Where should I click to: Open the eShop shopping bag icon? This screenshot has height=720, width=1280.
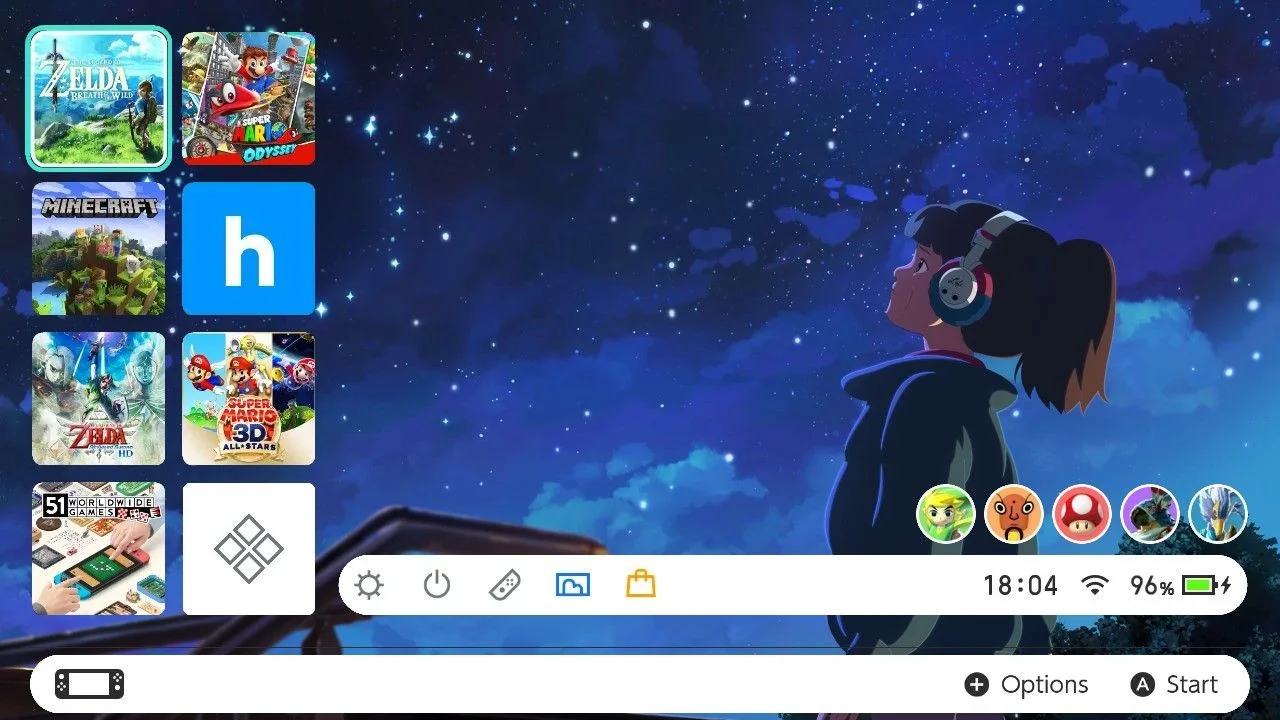click(640, 584)
